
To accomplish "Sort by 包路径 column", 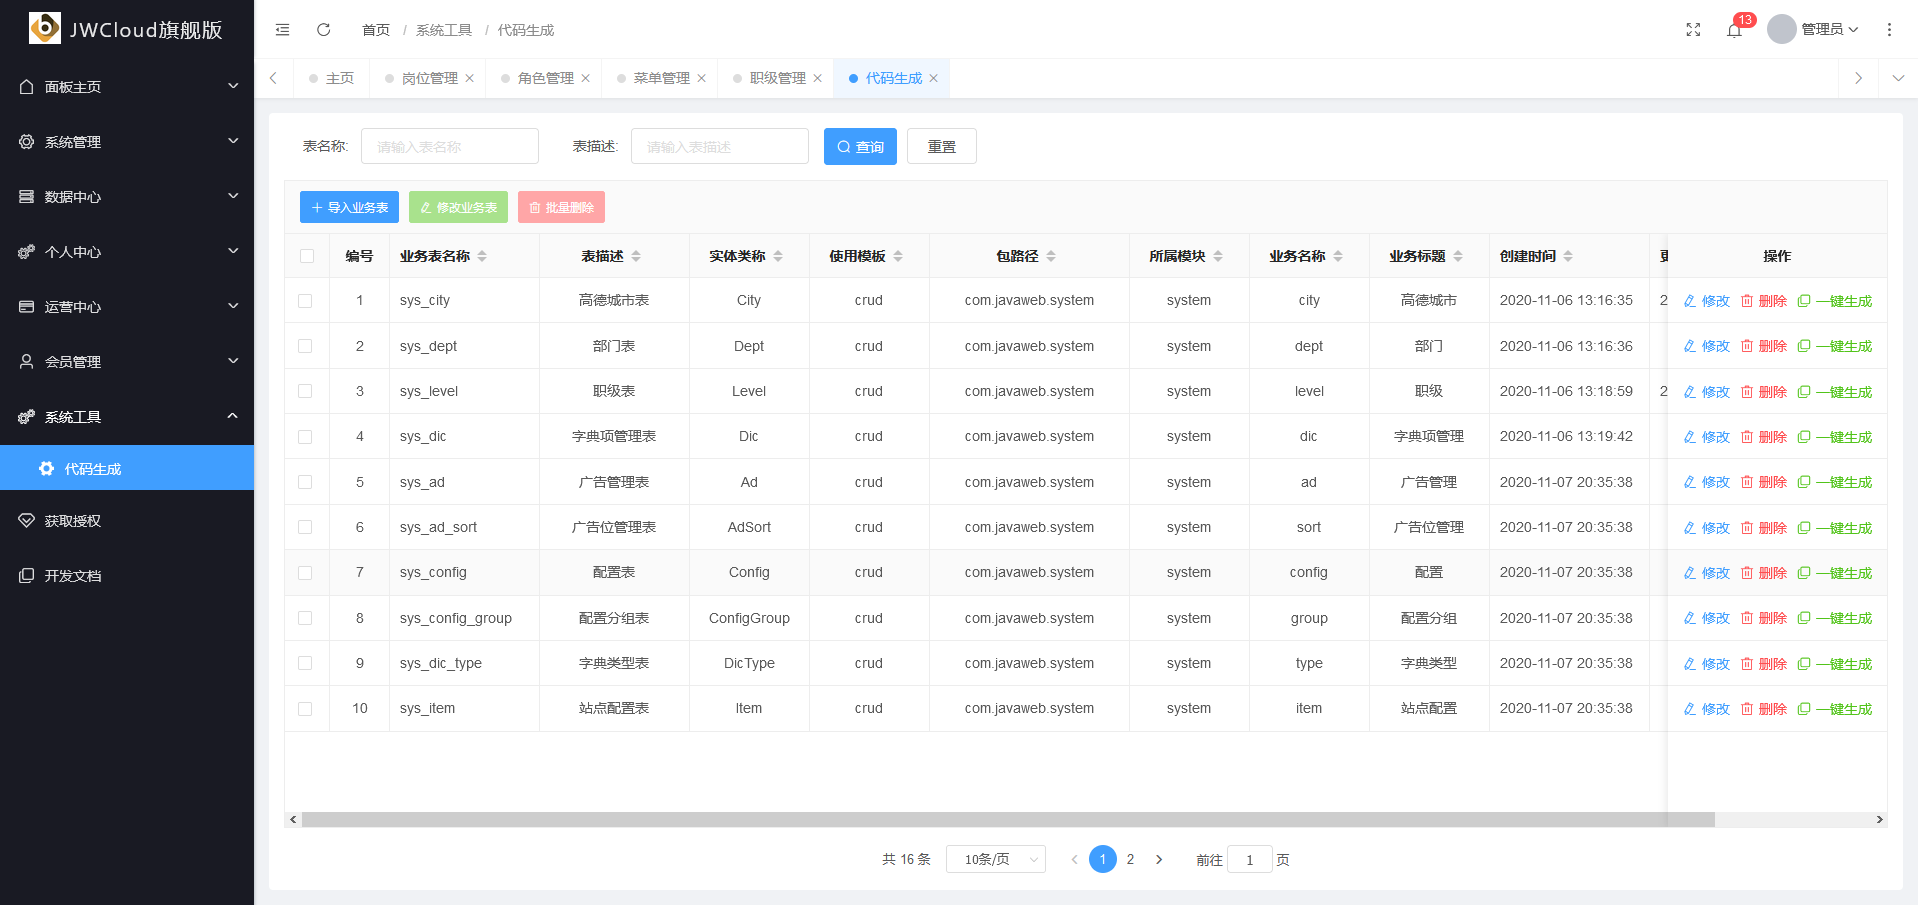I will point(1051,256).
